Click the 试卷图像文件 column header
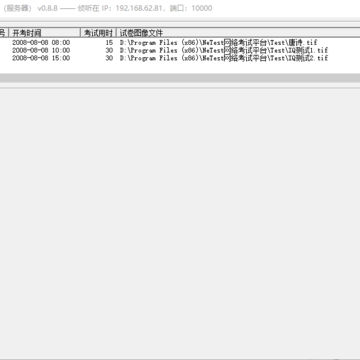 pos(238,33)
